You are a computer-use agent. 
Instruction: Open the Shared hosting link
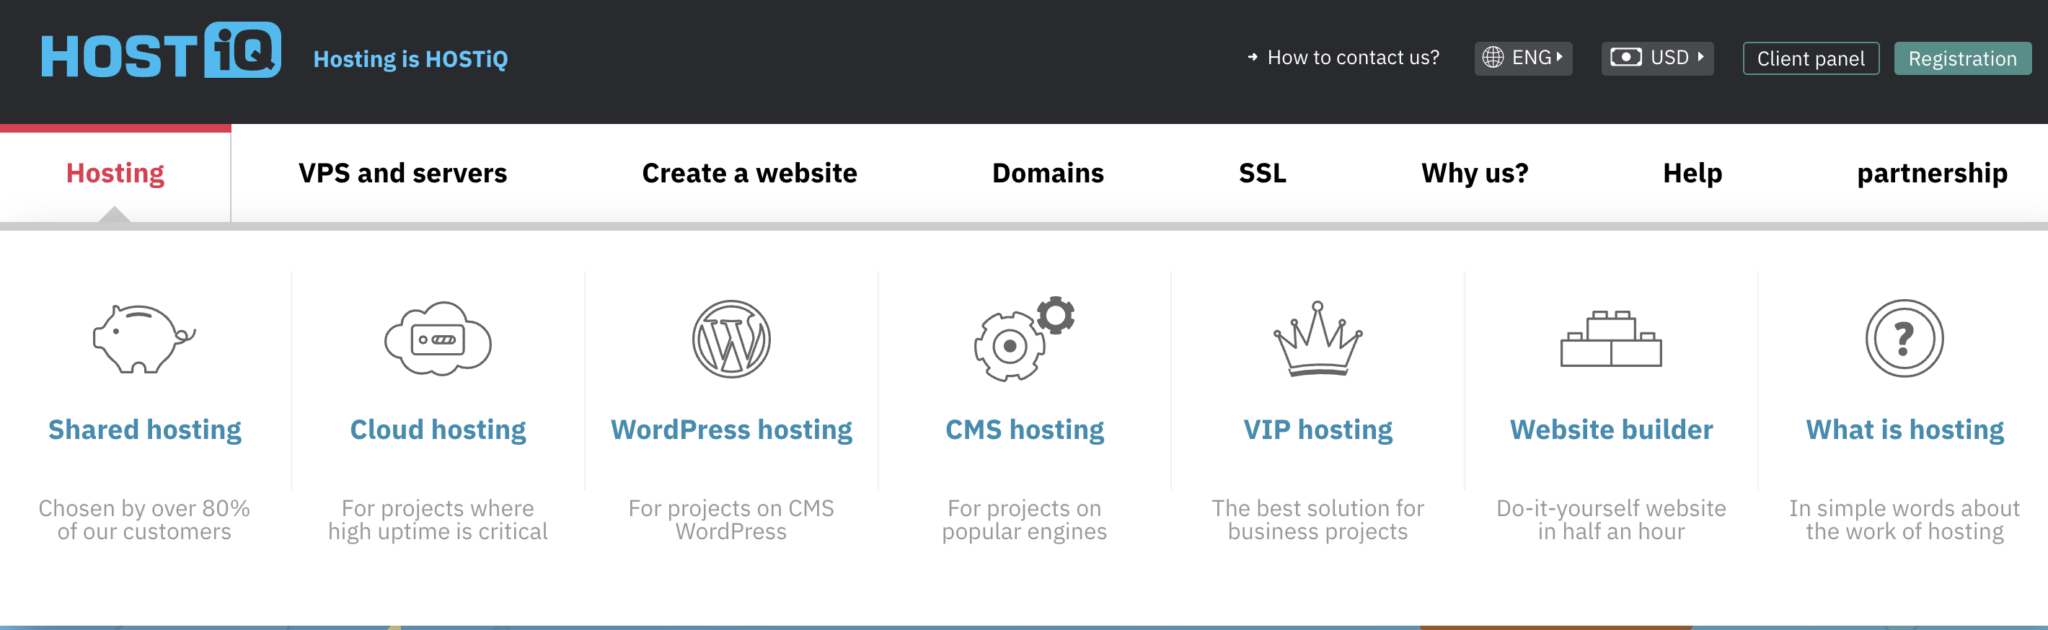click(x=145, y=430)
